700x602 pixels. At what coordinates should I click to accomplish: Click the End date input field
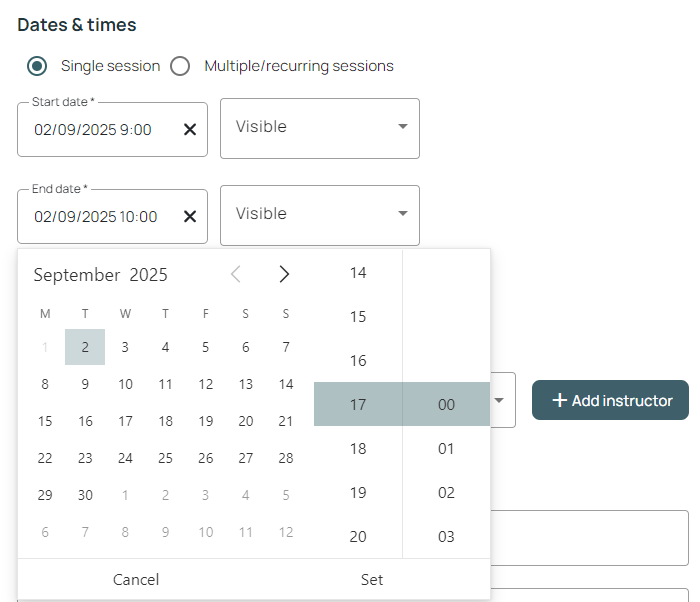100,217
